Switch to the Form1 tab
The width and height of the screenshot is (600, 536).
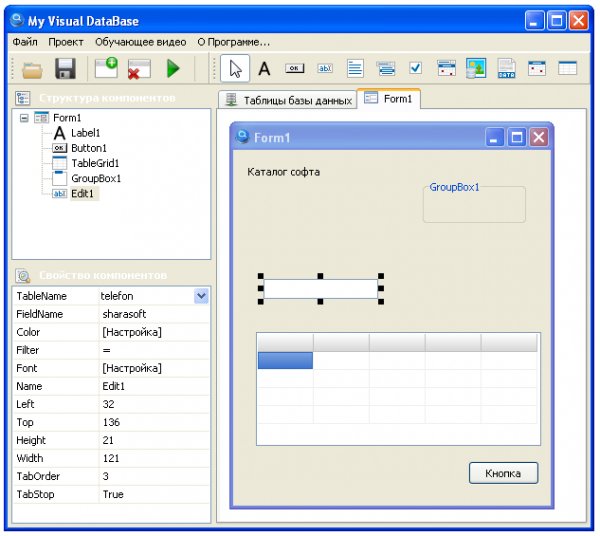click(388, 99)
